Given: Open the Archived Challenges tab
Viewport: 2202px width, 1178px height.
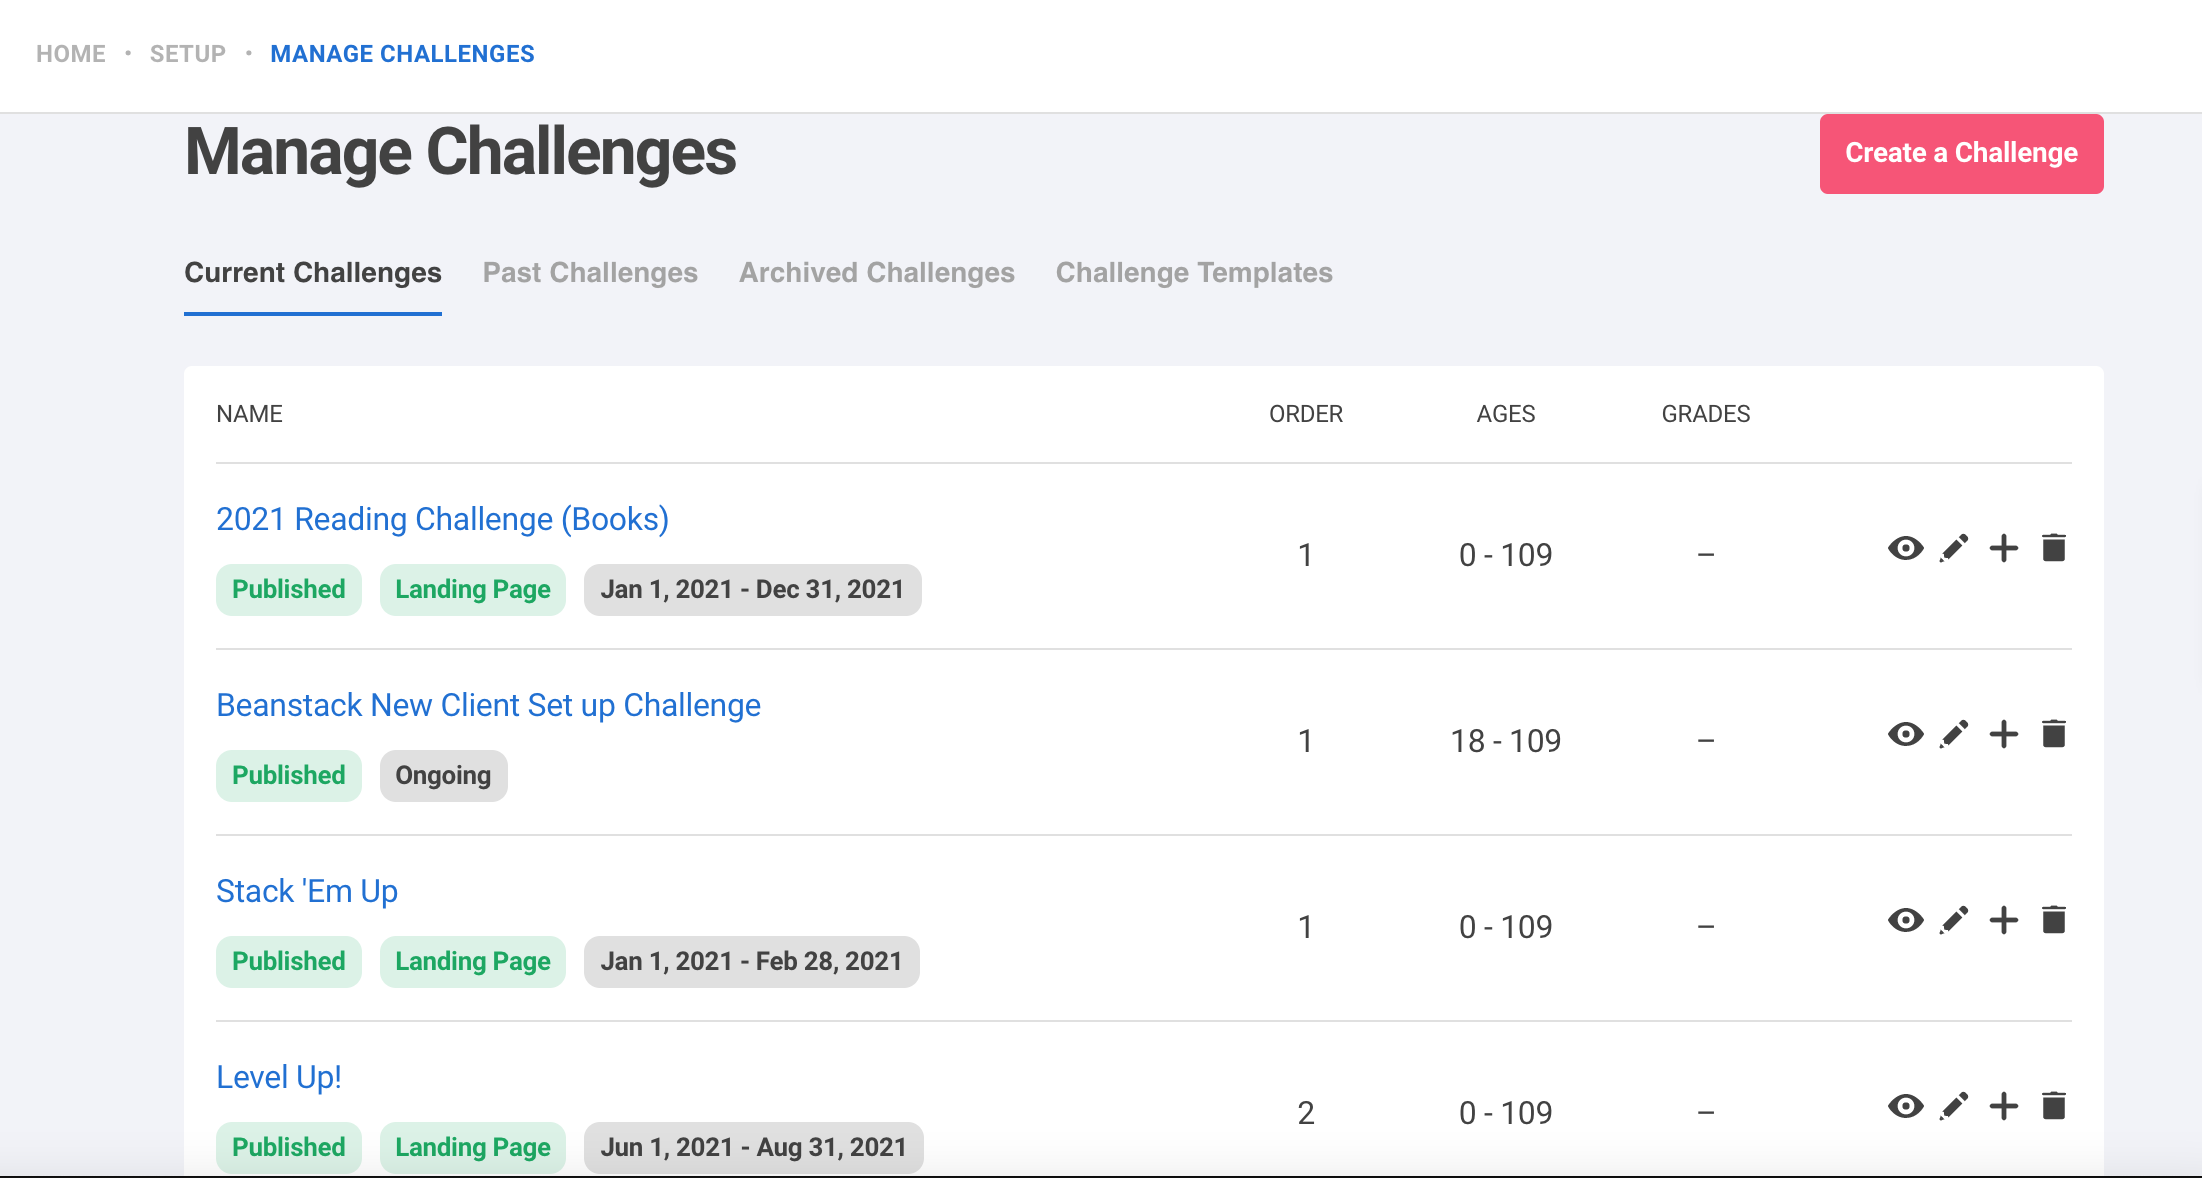Looking at the screenshot, I should (876, 272).
